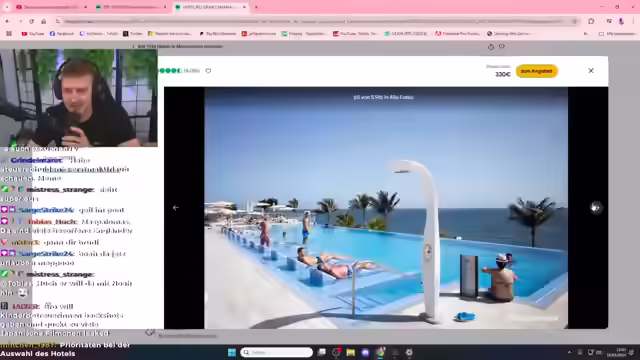Expand the system tray hidden icons chevron
The height and width of the screenshot is (360, 640).
[569, 352]
